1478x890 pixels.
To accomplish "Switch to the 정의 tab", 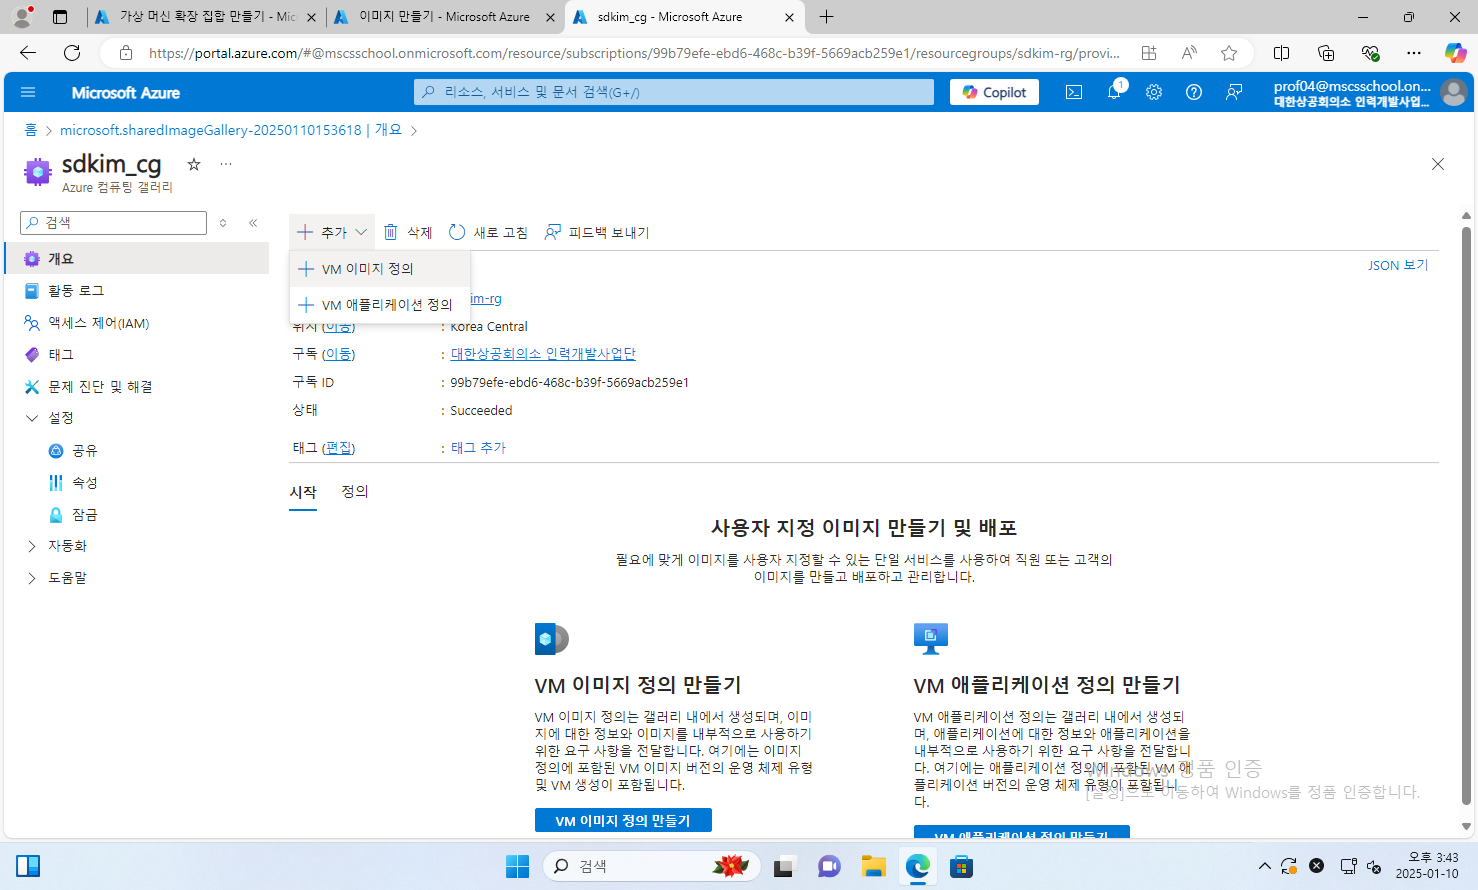I will 355,492.
